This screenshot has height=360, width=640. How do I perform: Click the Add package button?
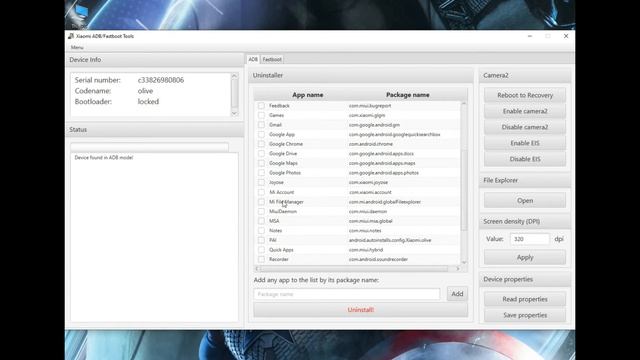pos(457,294)
